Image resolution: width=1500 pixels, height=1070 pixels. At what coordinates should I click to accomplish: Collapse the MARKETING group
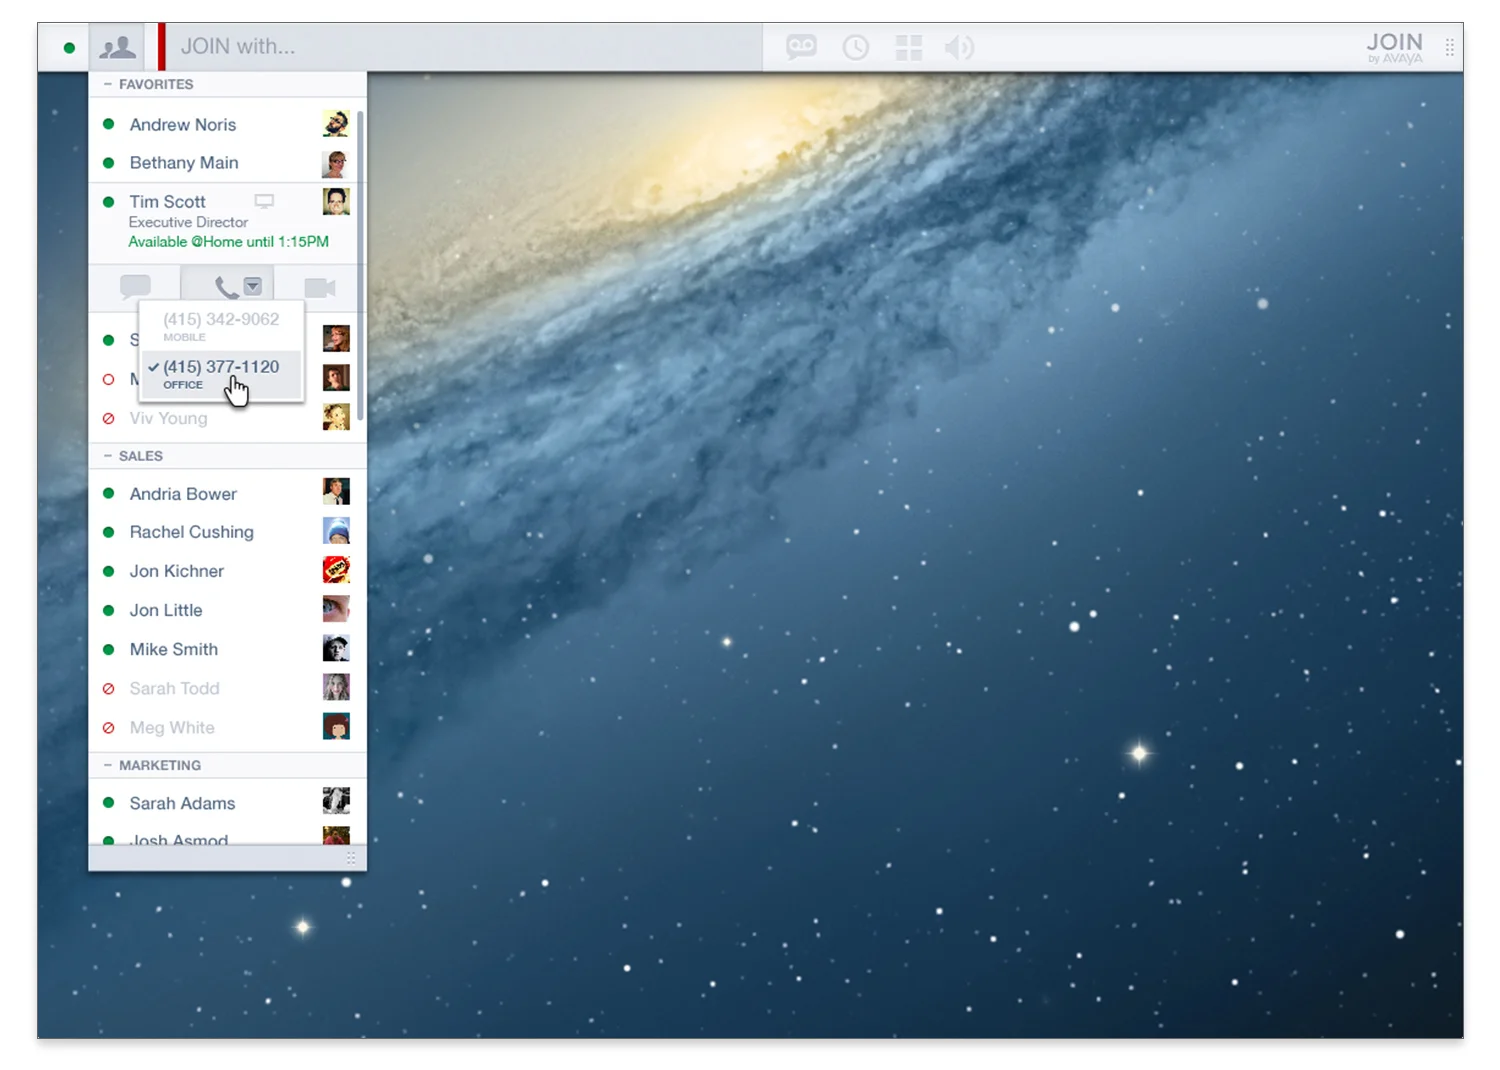coord(108,765)
